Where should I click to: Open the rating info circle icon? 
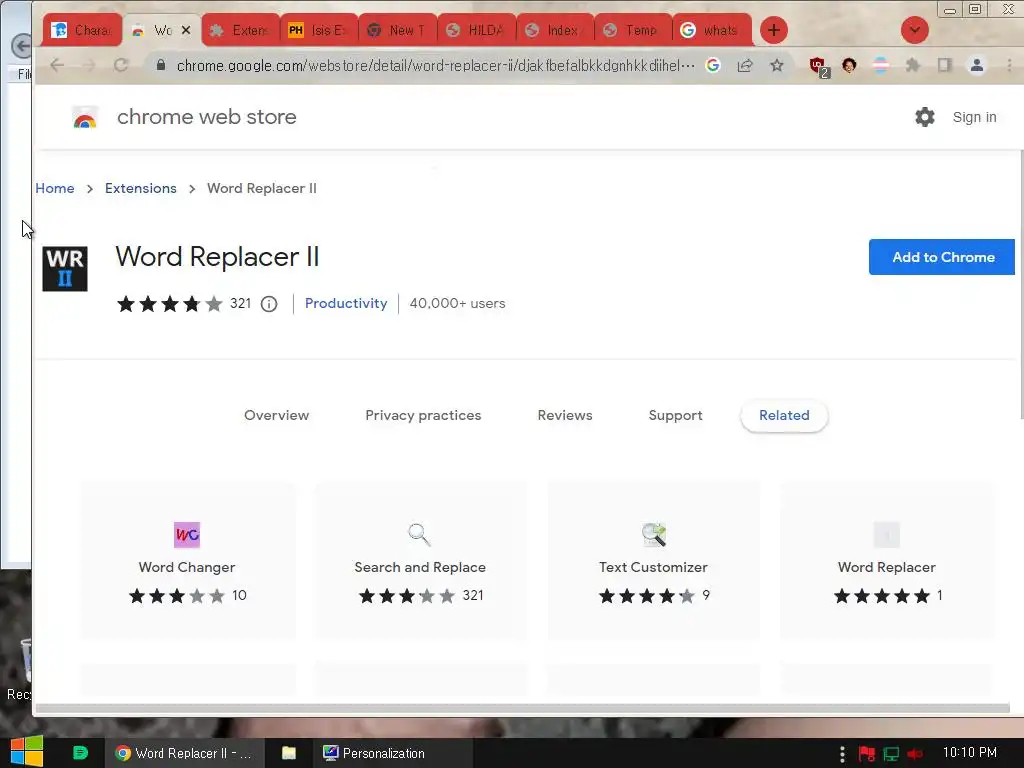tap(269, 304)
